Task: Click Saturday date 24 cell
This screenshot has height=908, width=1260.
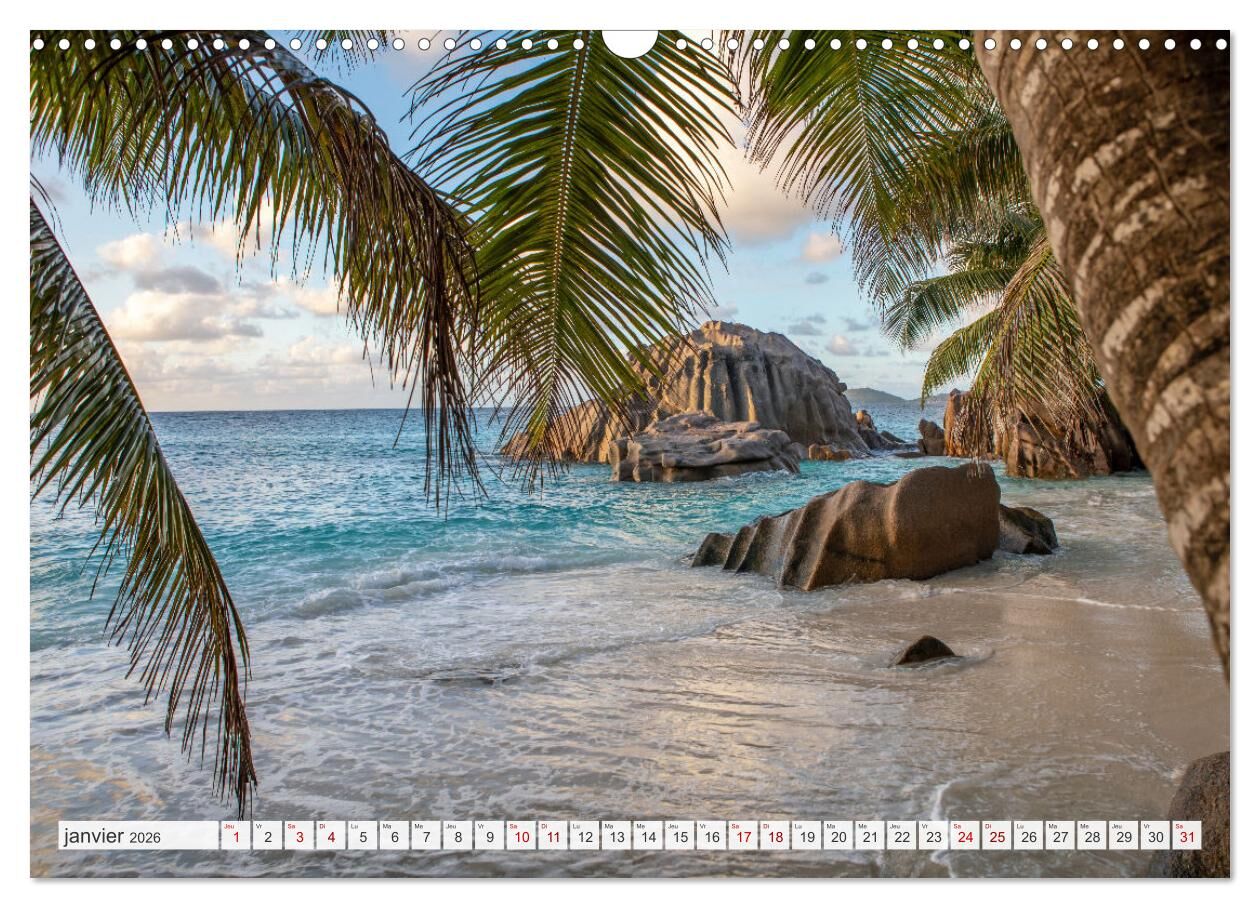Action: tap(964, 836)
